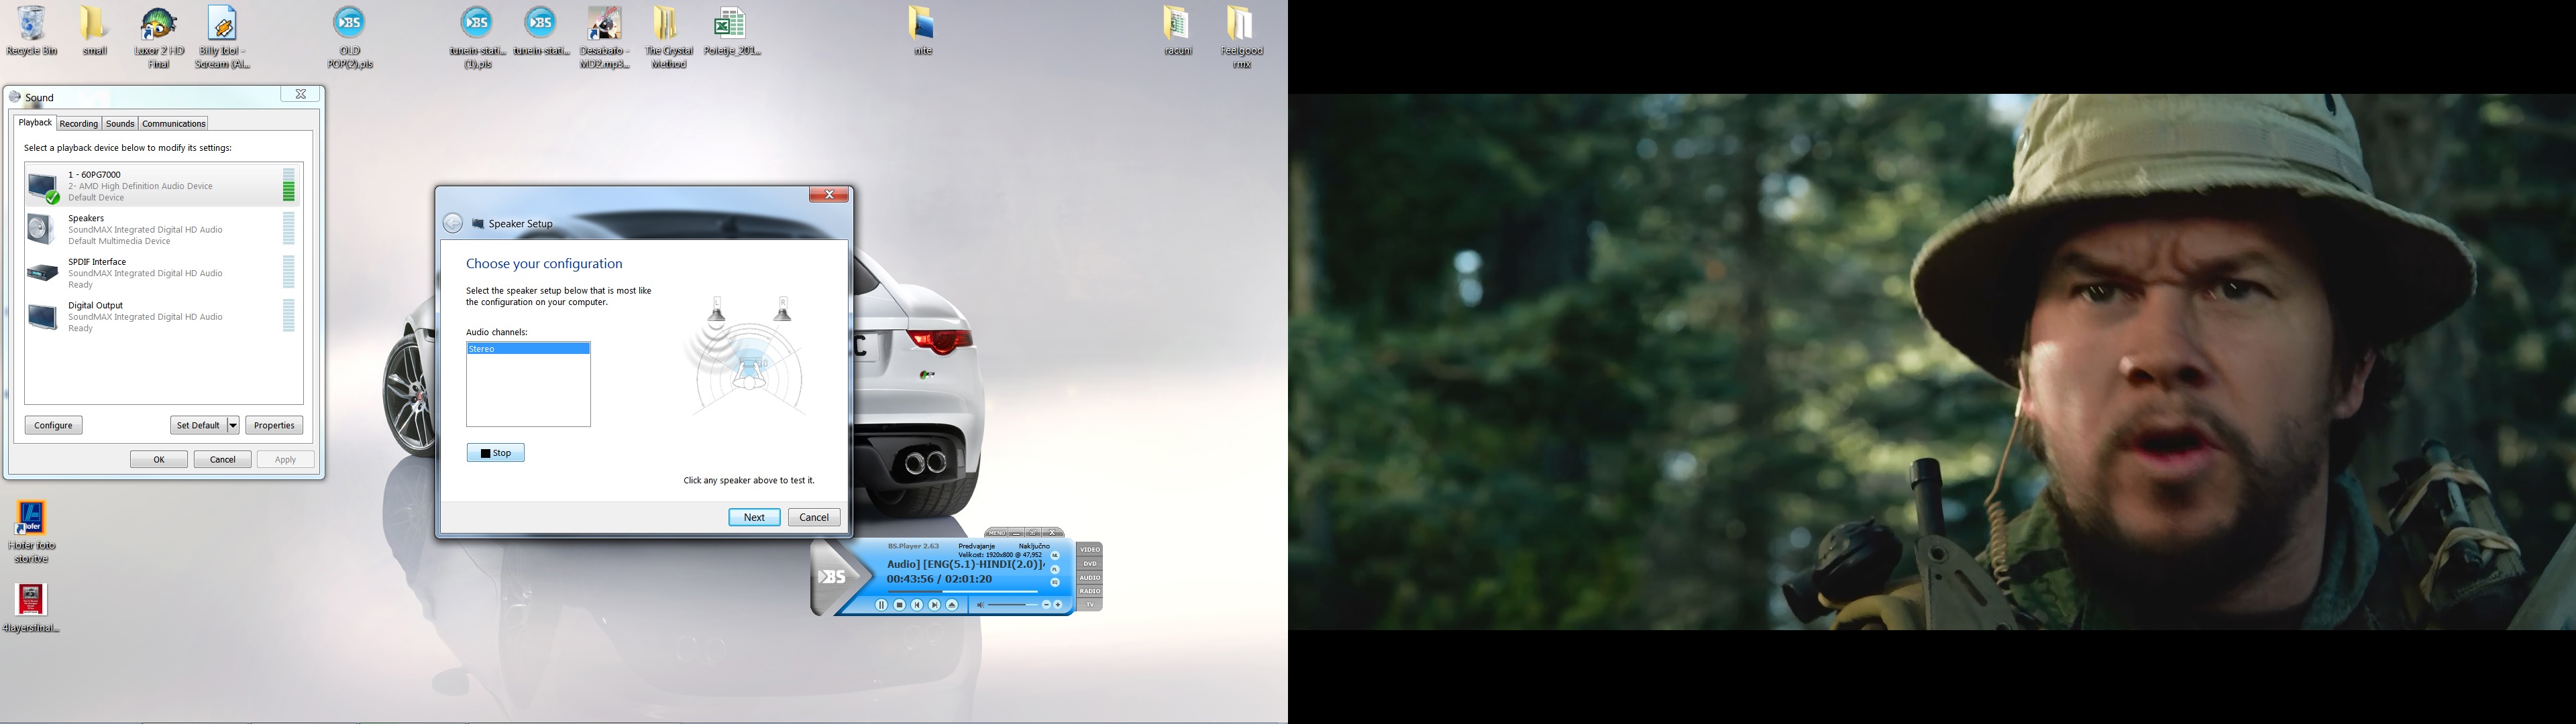Image resolution: width=2576 pixels, height=724 pixels.
Task: Open the Recycle Bin desktop icon
Action: click(32, 30)
